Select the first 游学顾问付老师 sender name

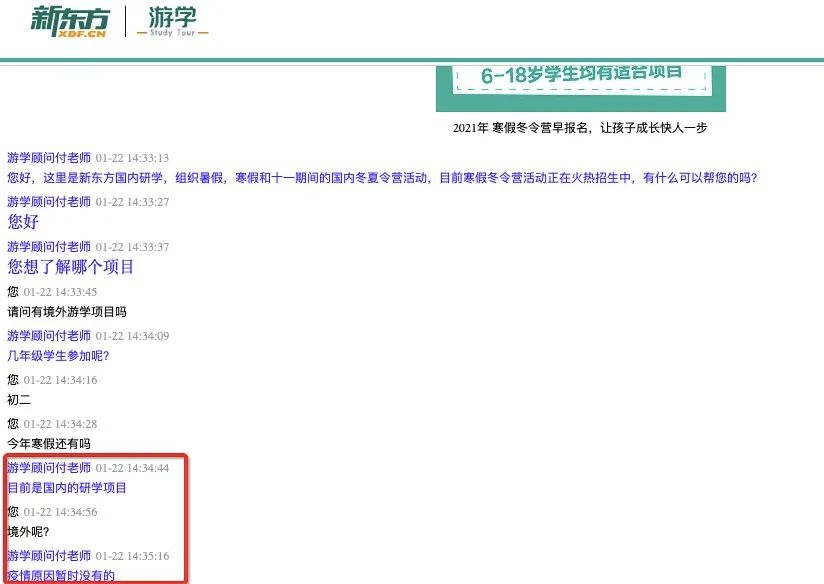click(x=47, y=157)
